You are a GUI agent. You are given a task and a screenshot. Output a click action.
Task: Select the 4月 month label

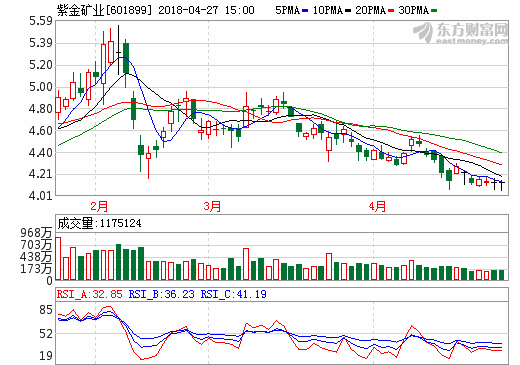point(377,206)
